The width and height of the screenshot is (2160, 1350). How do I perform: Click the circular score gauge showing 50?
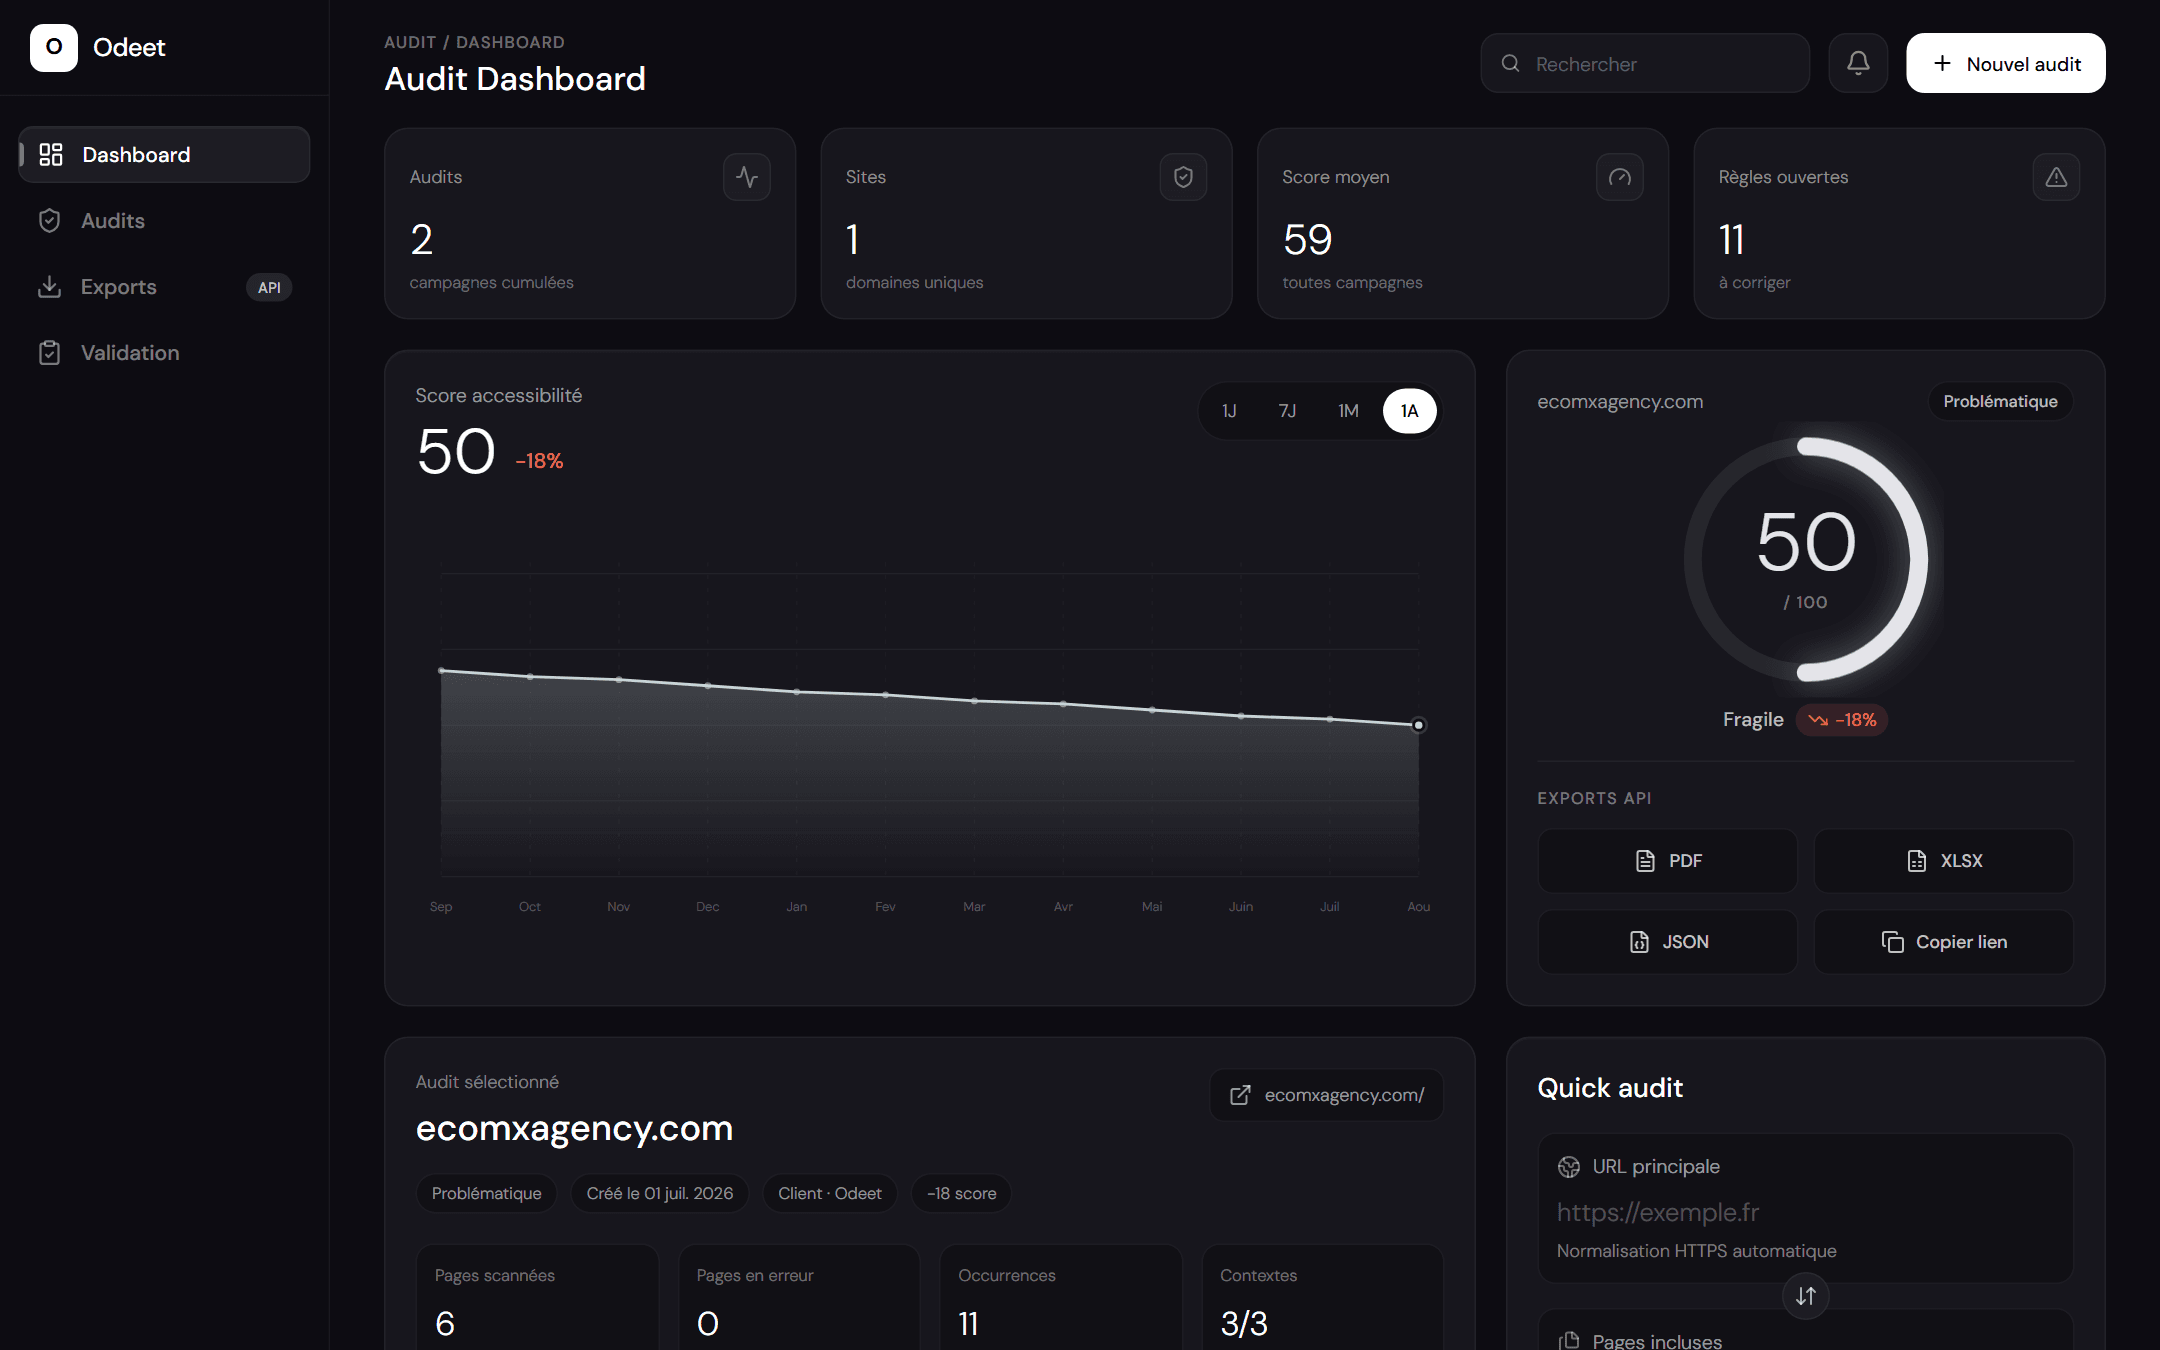click(x=1806, y=560)
